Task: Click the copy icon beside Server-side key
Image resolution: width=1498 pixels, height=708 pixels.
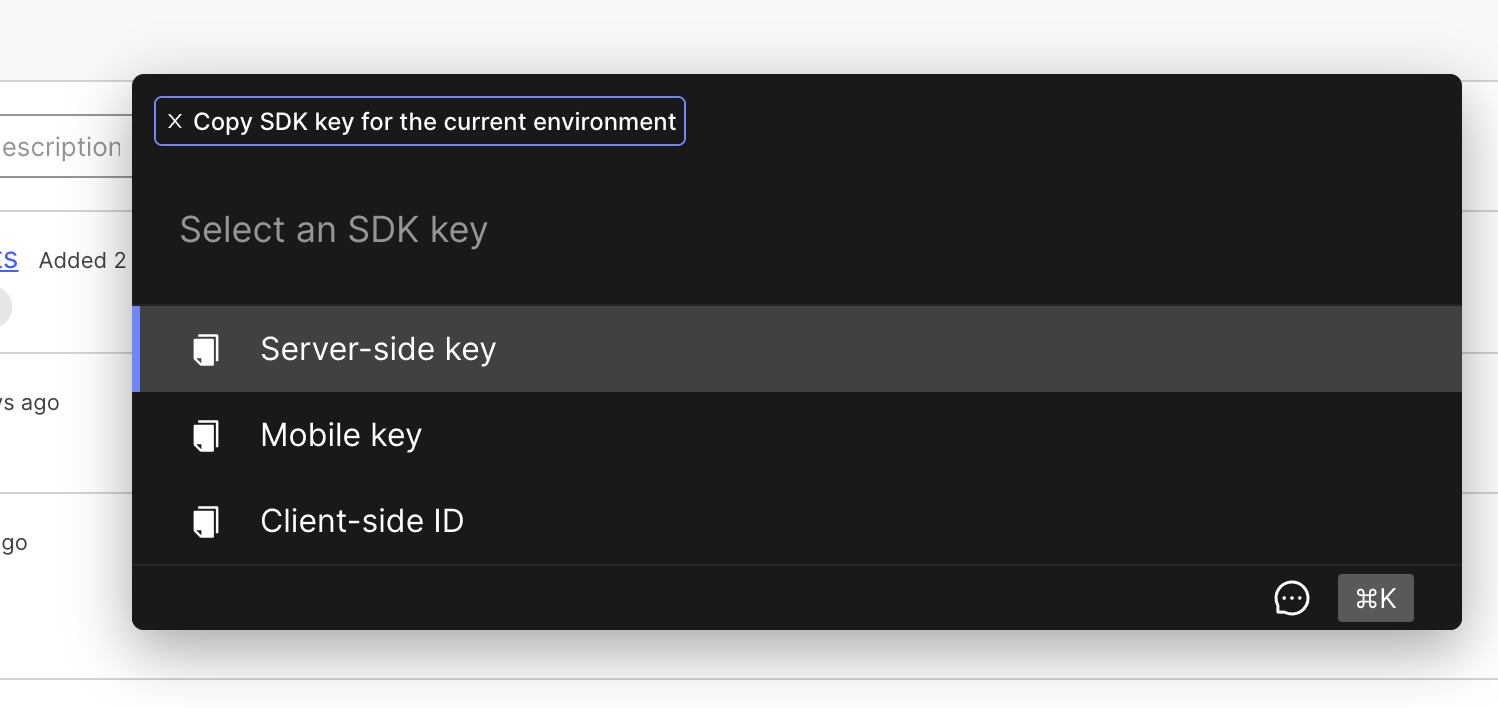Action: [205, 349]
